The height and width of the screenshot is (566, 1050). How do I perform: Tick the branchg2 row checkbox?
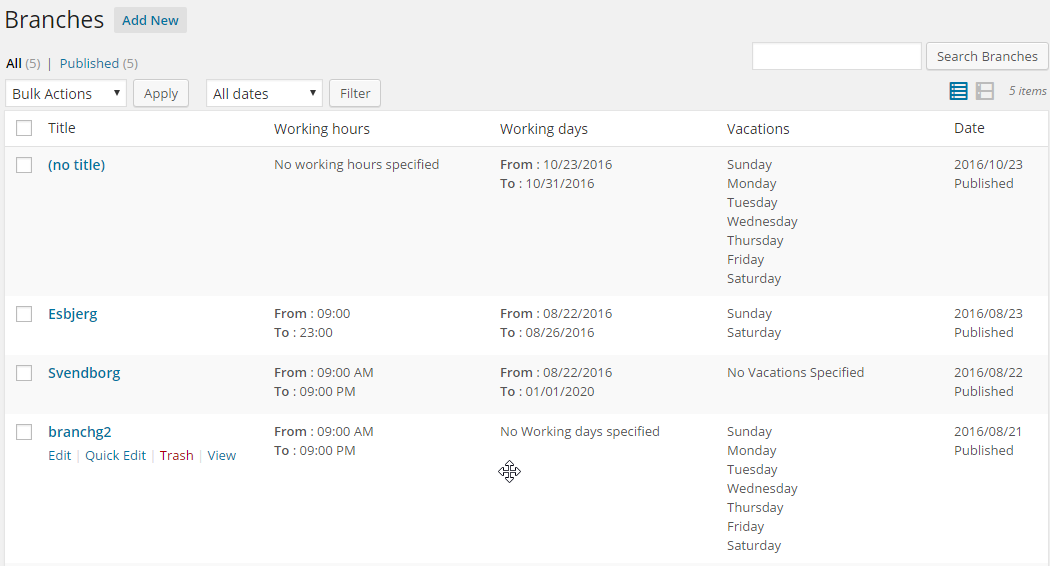coord(24,432)
